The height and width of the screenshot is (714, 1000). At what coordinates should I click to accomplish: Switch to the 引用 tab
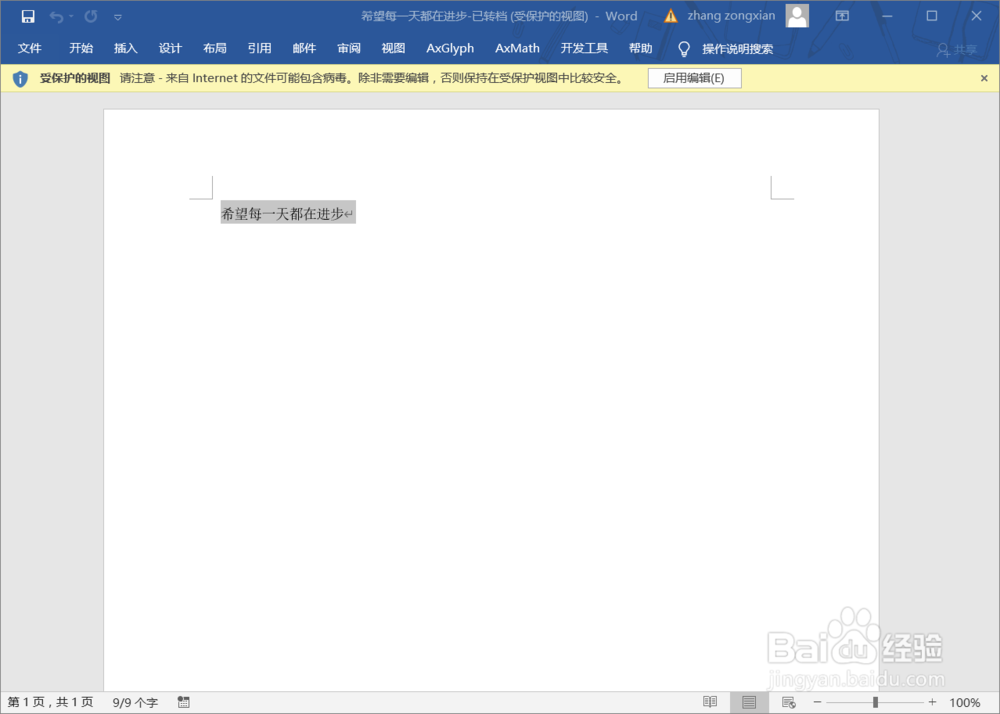click(x=260, y=48)
